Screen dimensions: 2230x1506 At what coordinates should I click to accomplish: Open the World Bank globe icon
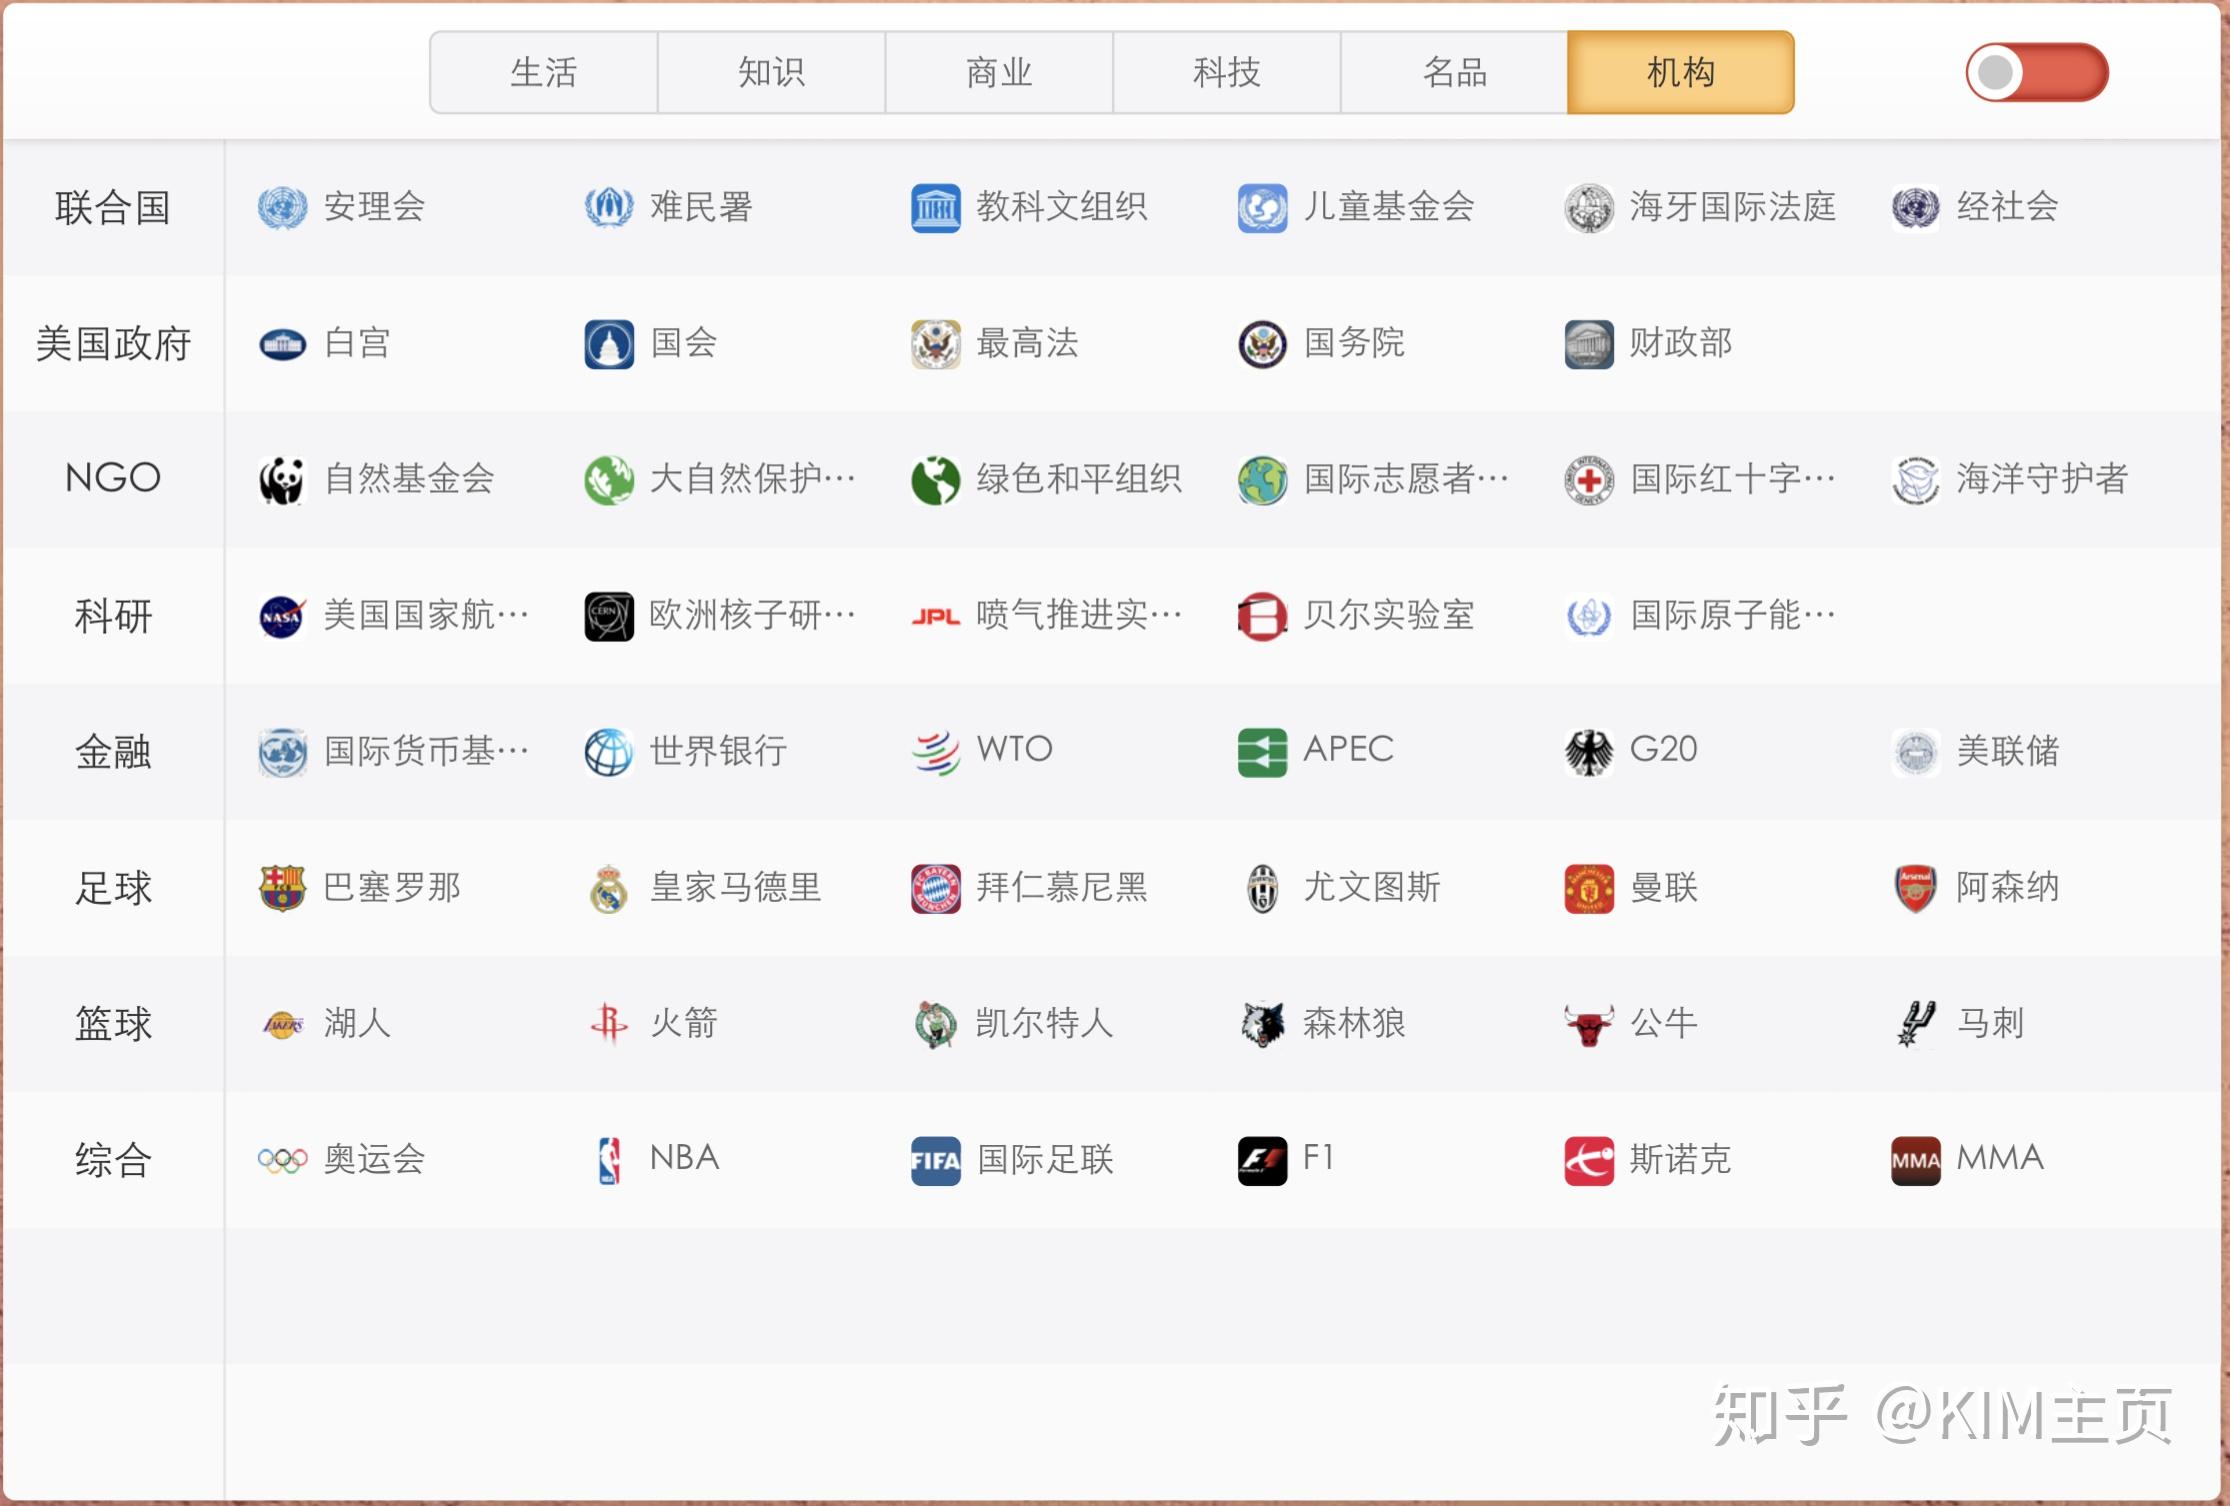pyautogui.click(x=609, y=753)
